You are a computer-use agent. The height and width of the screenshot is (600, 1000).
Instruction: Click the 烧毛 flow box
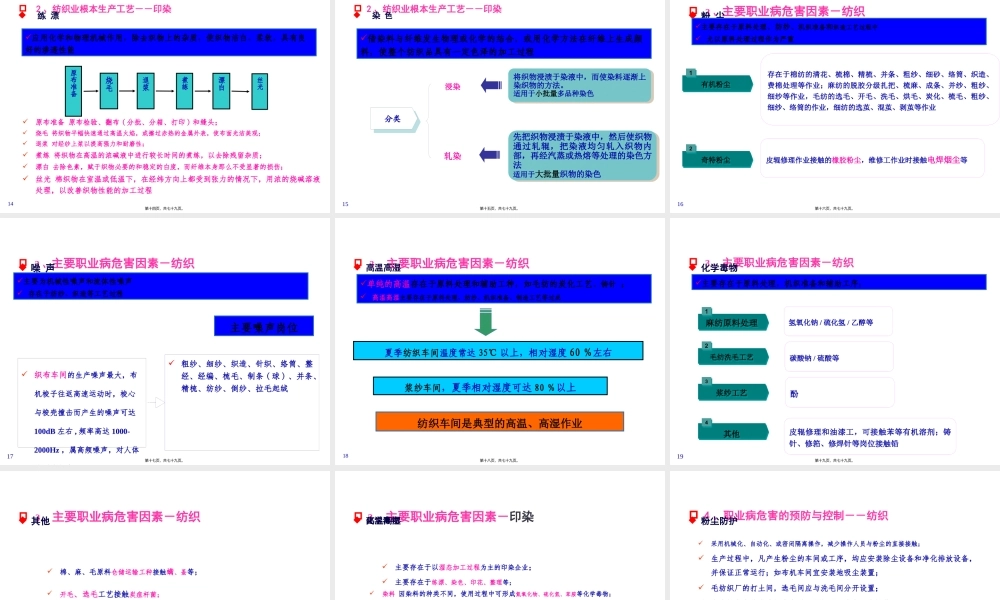tap(109, 91)
